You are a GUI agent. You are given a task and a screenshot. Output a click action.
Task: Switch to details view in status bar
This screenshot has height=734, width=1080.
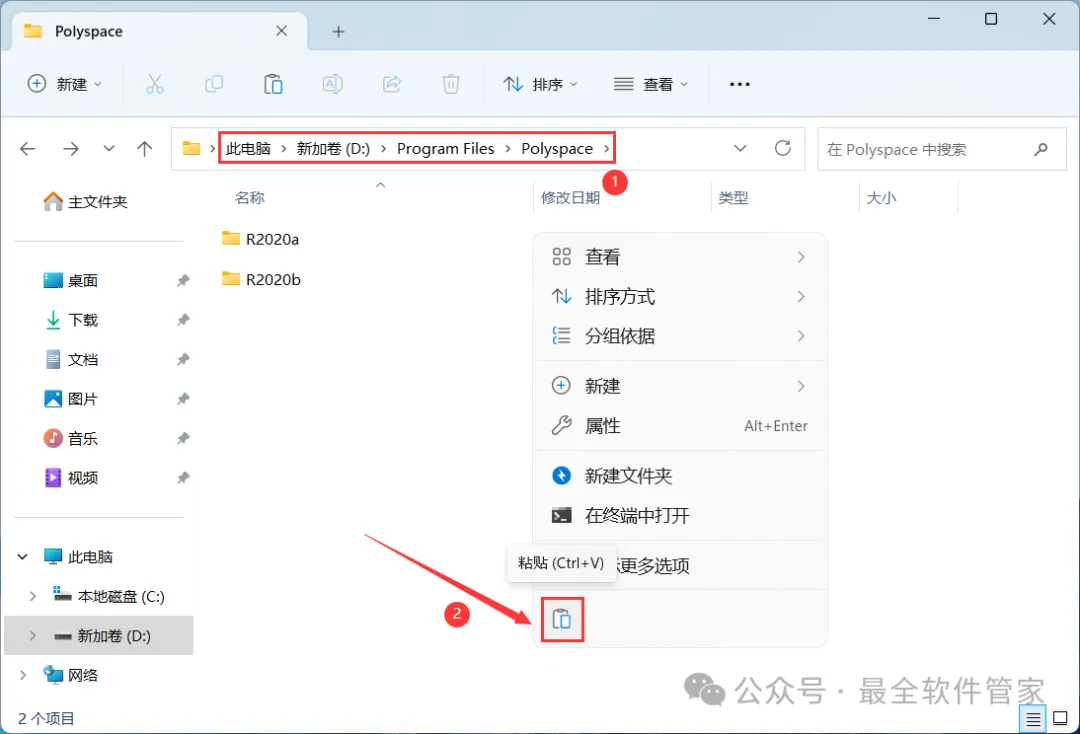pyautogui.click(x=1032, y=720)
